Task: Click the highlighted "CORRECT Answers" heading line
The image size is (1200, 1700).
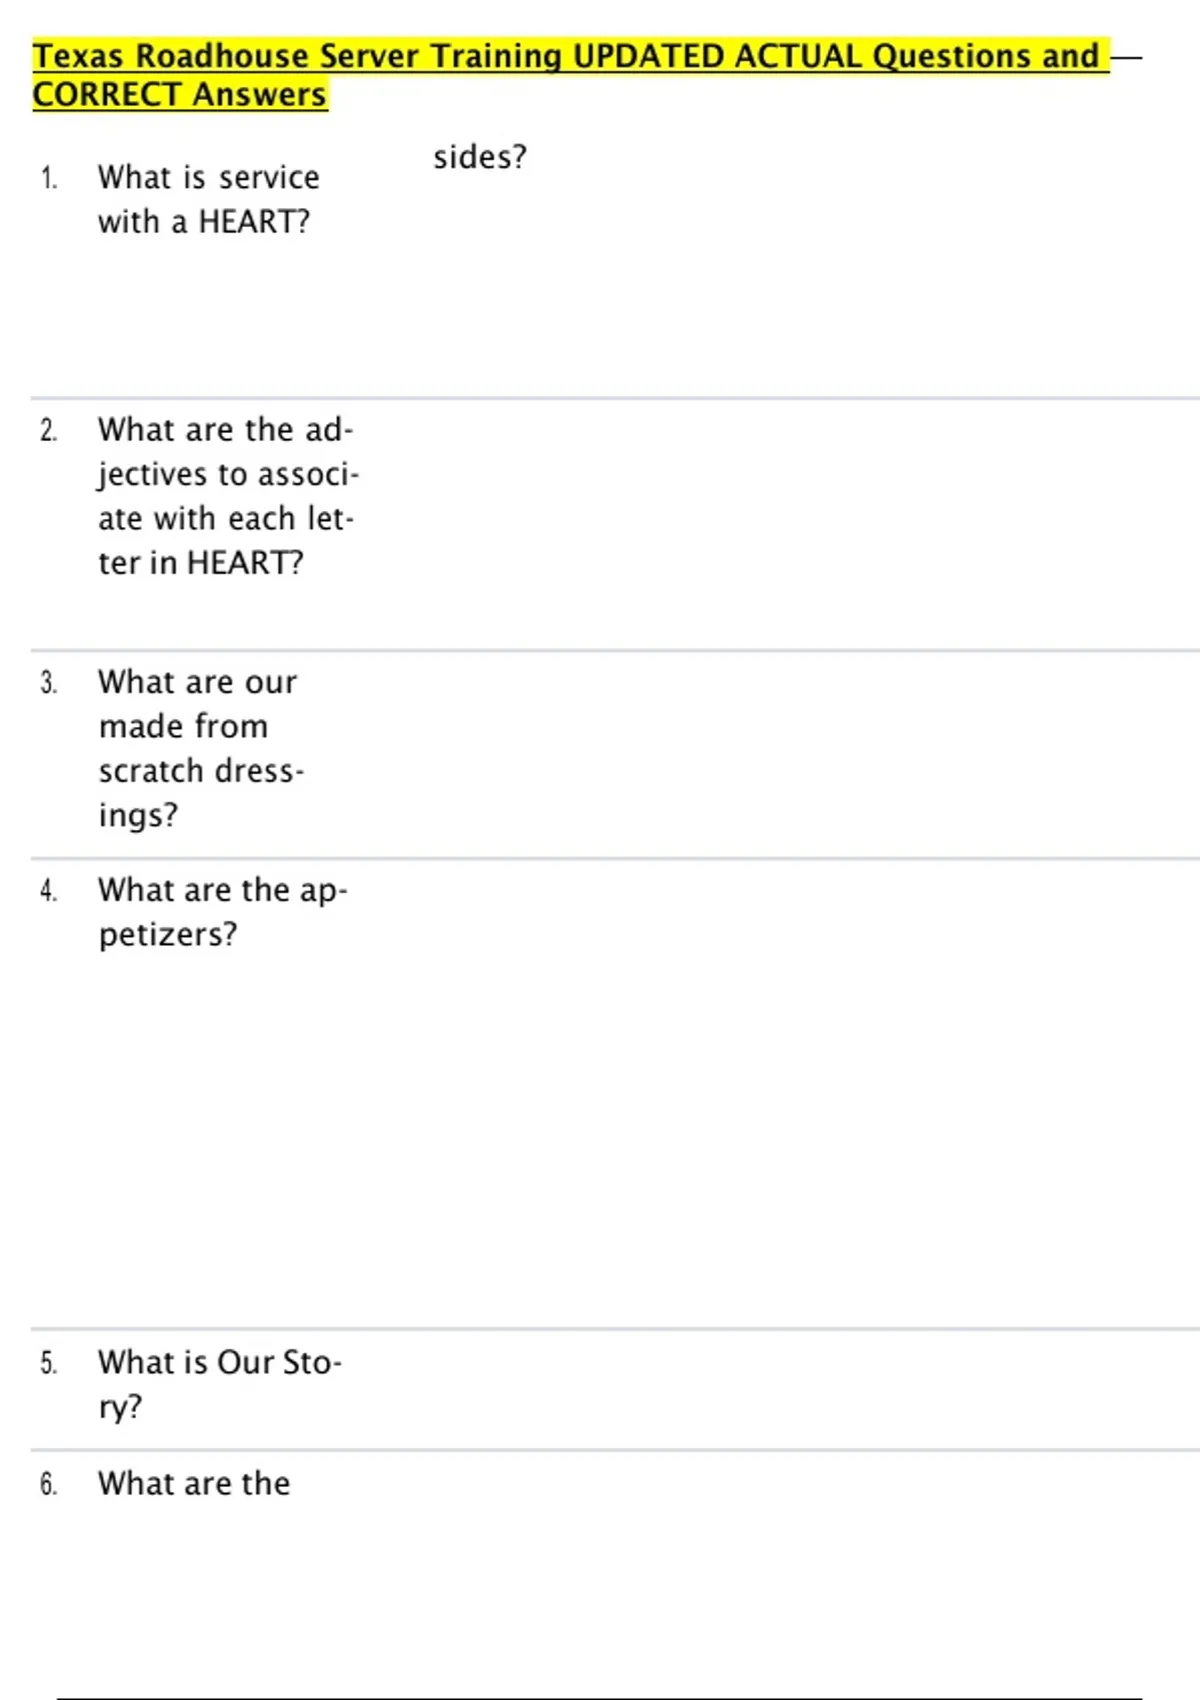Action: click(x=180, y=95)
